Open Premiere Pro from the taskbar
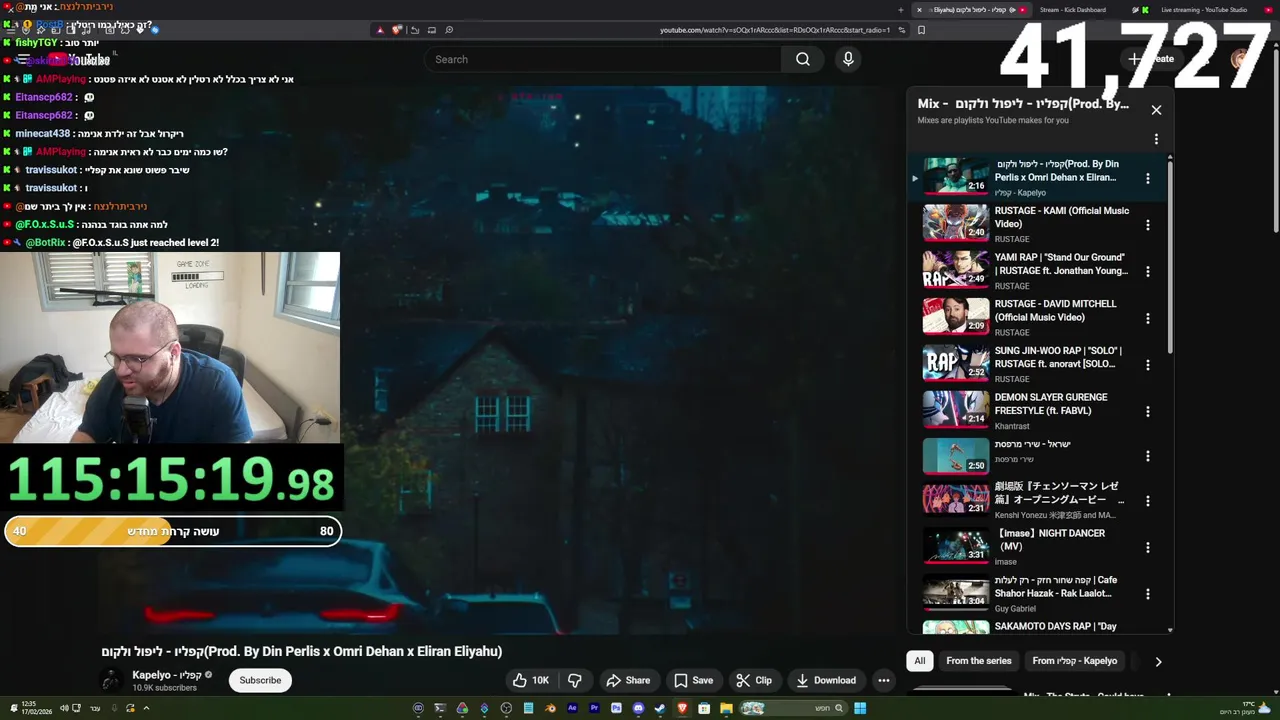Viewport: 1280px width, 720px height. 594,708
